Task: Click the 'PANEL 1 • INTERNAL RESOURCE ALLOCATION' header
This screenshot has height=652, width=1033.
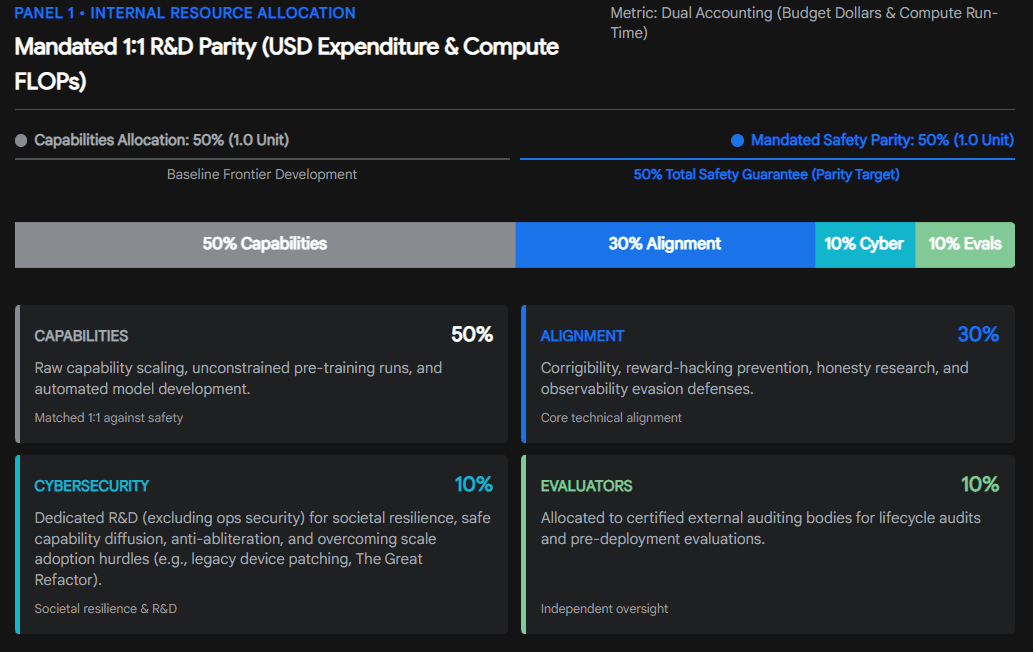Action: [185, 13]
